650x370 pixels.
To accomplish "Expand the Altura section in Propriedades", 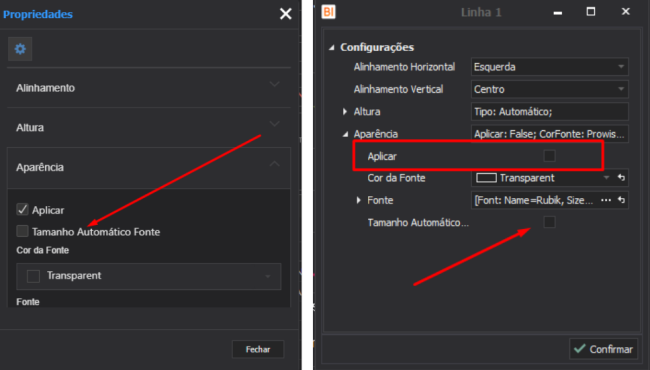I will 149,127.
